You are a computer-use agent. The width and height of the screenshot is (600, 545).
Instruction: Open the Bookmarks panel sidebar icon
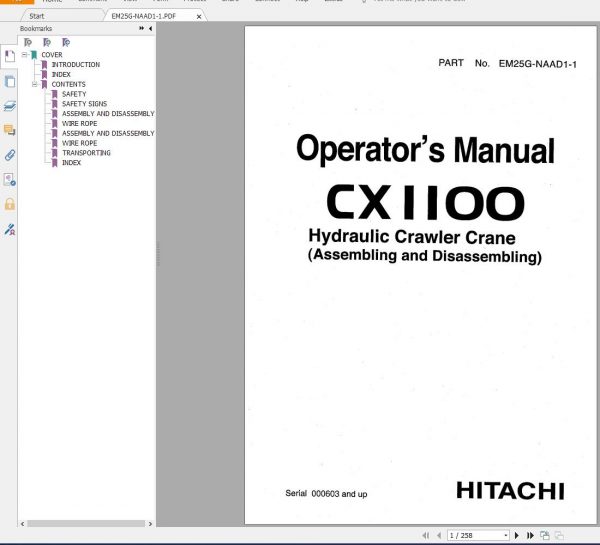click(10, 56)
